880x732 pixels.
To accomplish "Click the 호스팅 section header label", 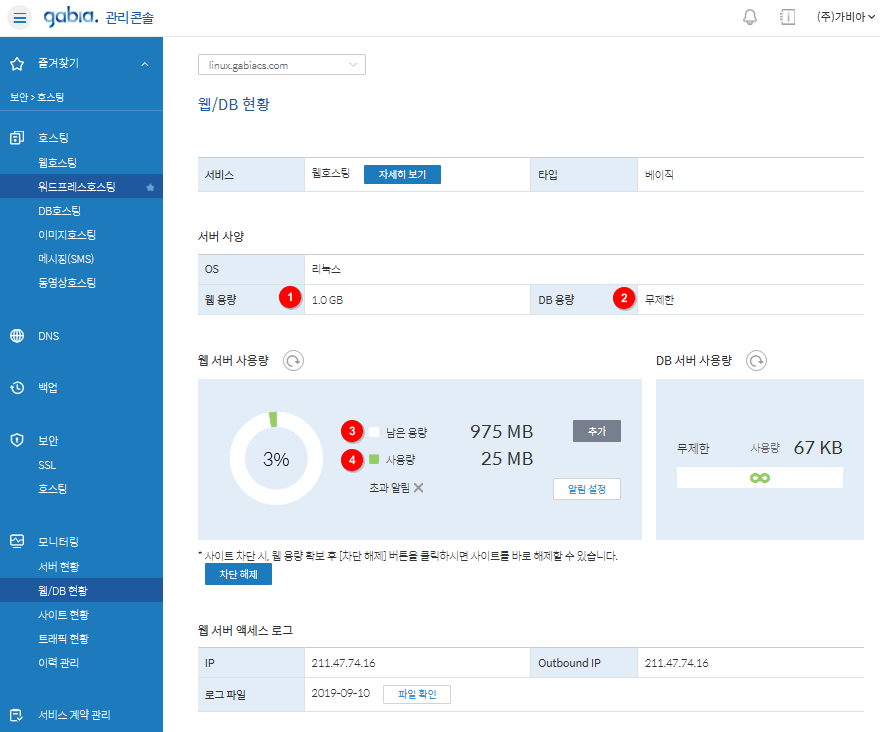I will coord(53,138).
